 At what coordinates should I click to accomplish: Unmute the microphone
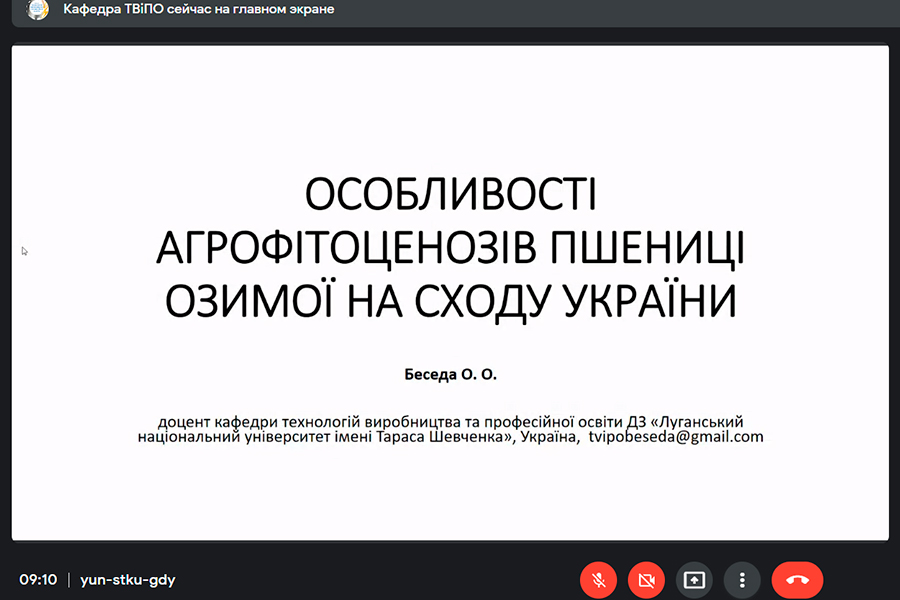[x=599, y=579]
